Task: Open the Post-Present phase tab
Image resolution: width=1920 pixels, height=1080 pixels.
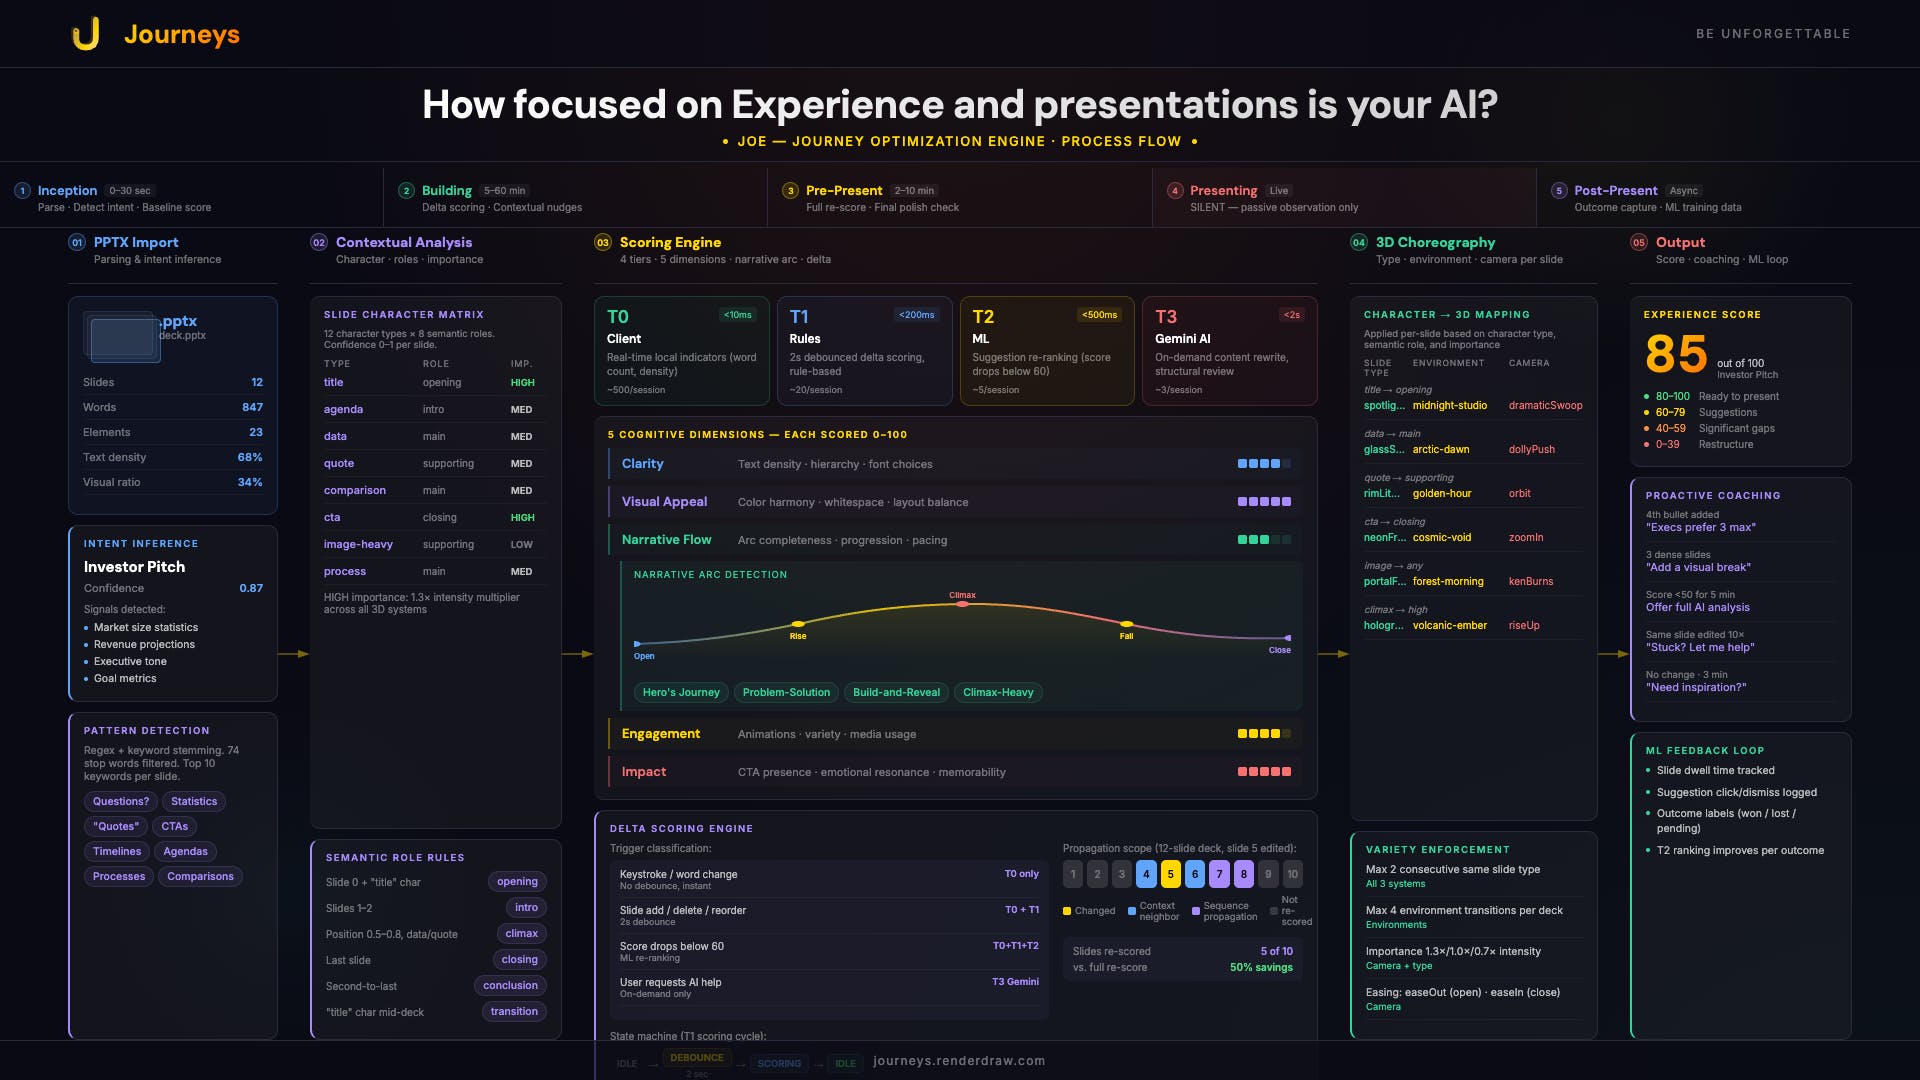Action: point(1615,191)
